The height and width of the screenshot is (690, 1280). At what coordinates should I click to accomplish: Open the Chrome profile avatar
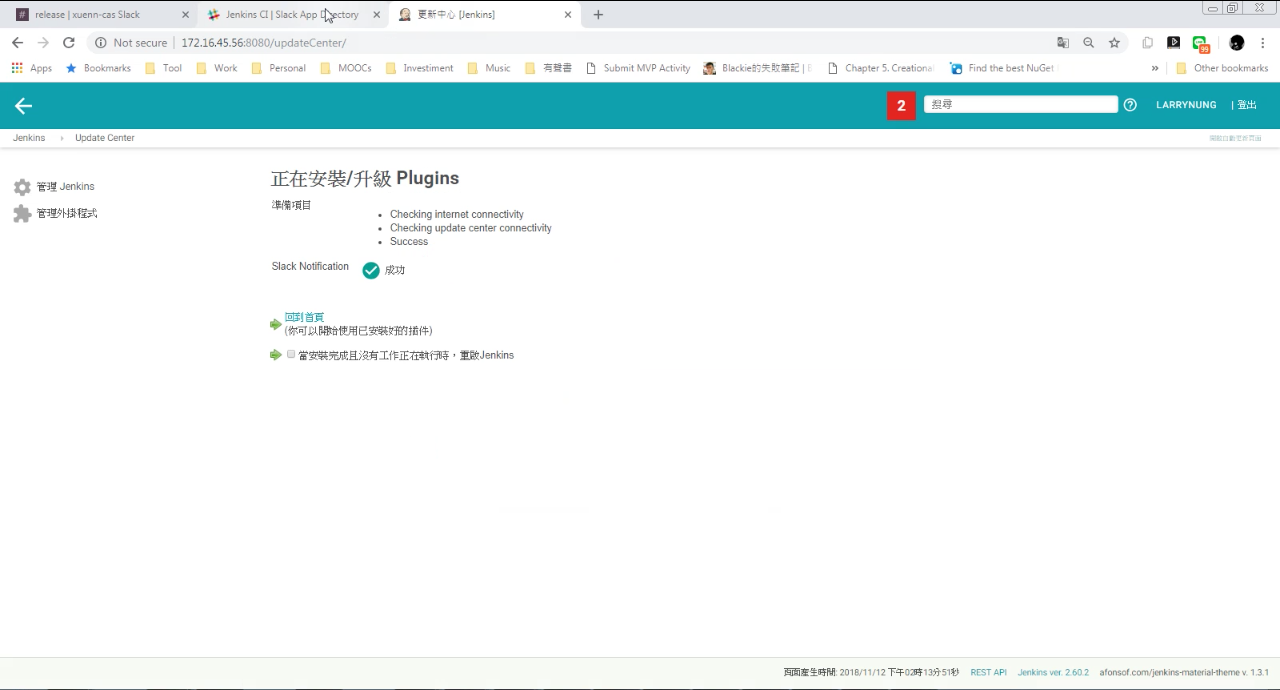coord(1237,43)
